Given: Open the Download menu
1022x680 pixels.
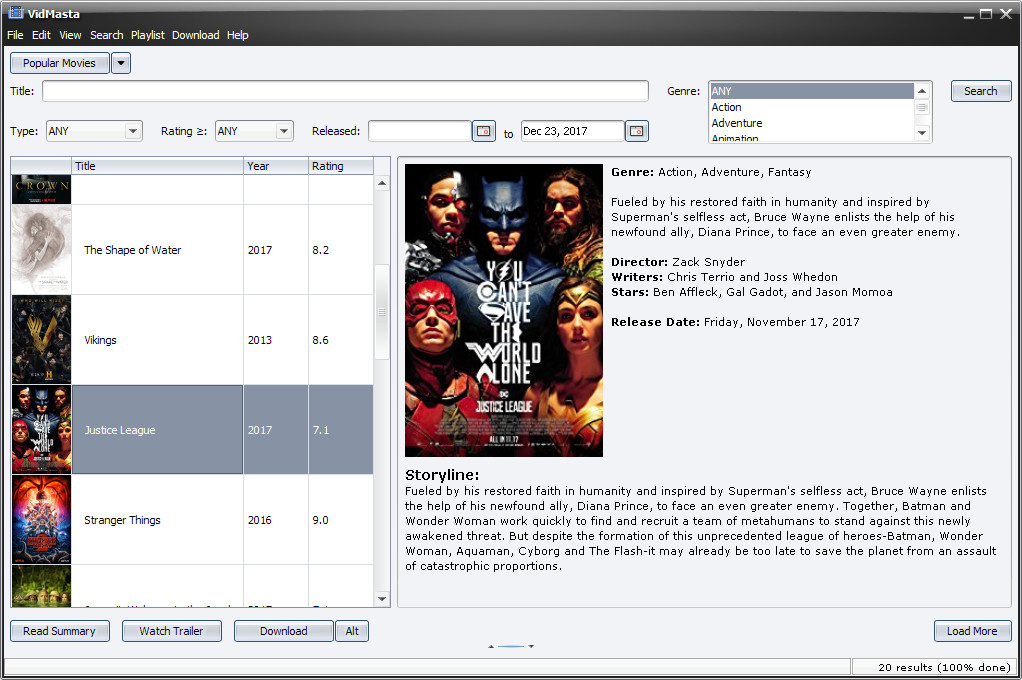Looking at the screenshot, I should click(196, 35).
